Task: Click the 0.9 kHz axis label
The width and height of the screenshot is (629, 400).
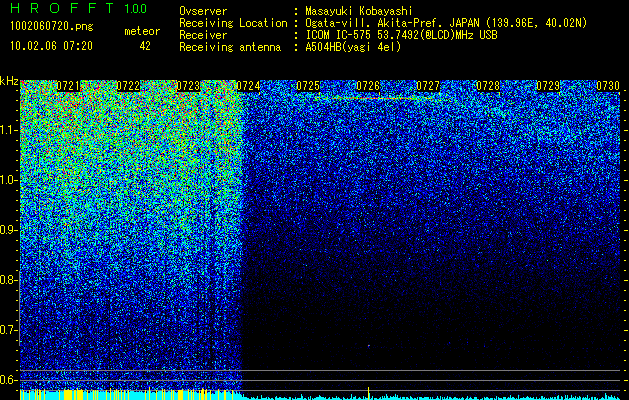Action: 9,230
